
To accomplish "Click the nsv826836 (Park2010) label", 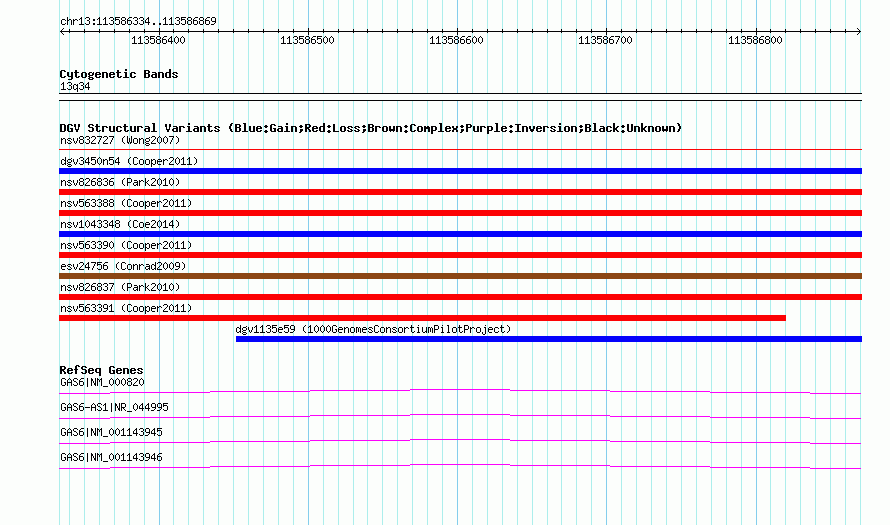I will 120,182.
